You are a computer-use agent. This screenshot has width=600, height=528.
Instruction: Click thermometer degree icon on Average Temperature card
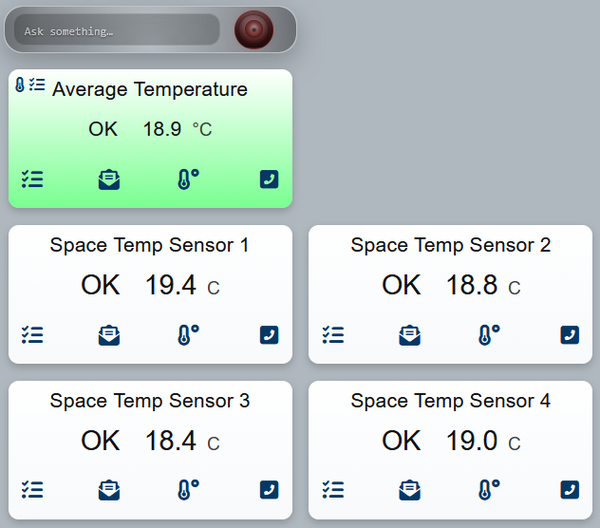[x=188, y=179]
